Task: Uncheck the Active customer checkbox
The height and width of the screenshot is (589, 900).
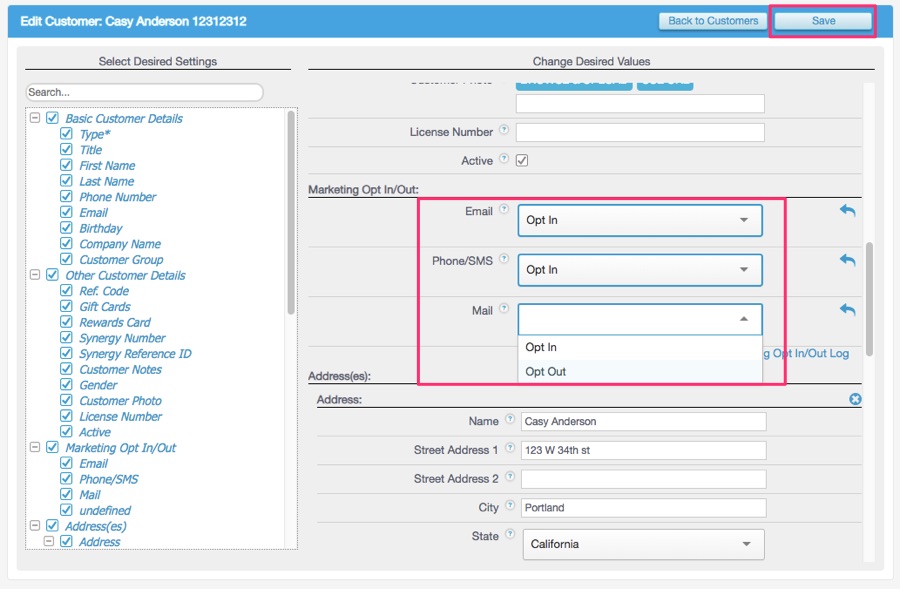Action: pyautogui.click(x=522, y=160)
